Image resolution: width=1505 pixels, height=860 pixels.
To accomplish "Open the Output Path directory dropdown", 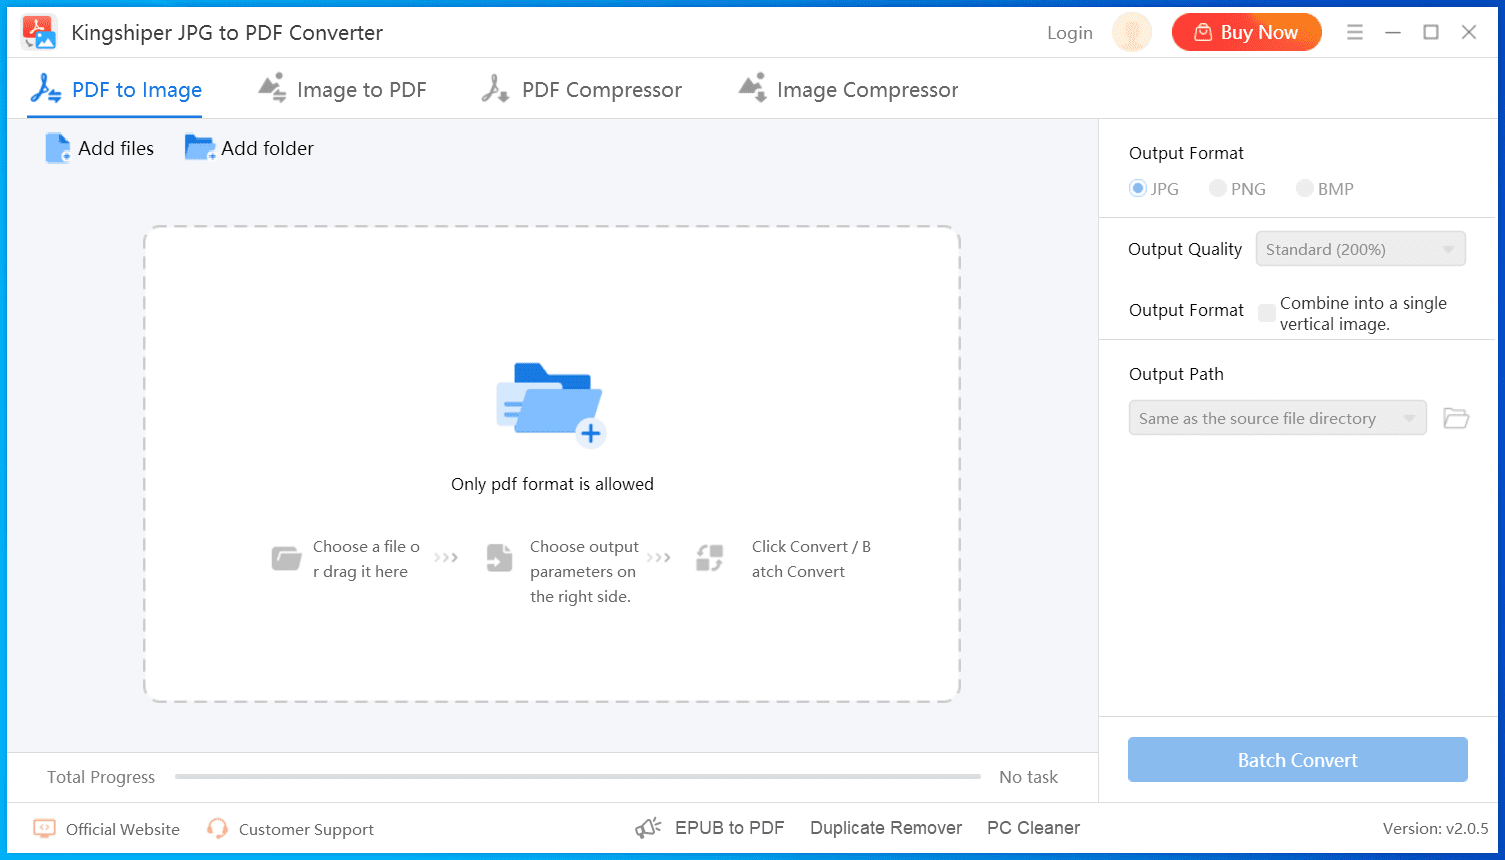I will (1277, 418).
